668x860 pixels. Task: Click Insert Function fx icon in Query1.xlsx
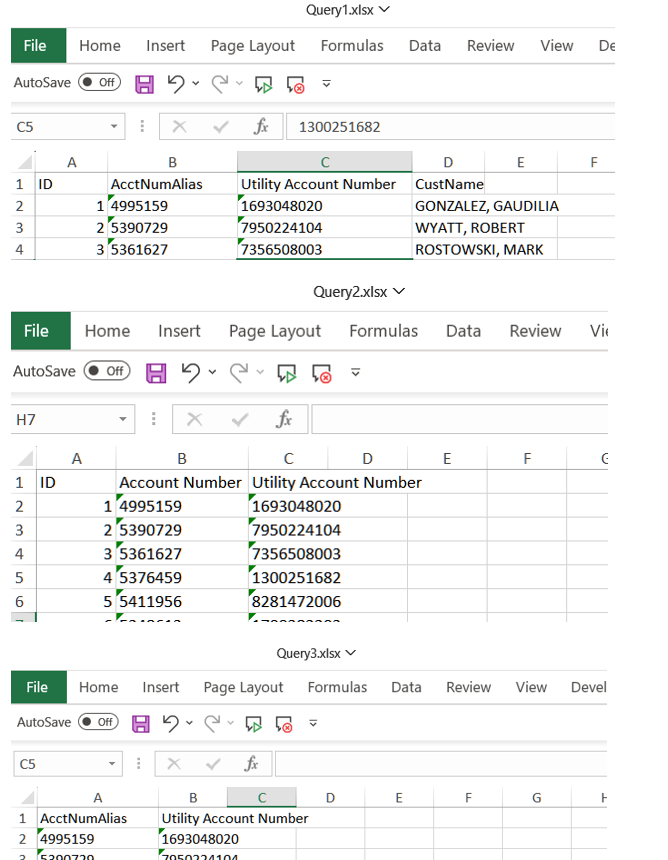[261, 127]
